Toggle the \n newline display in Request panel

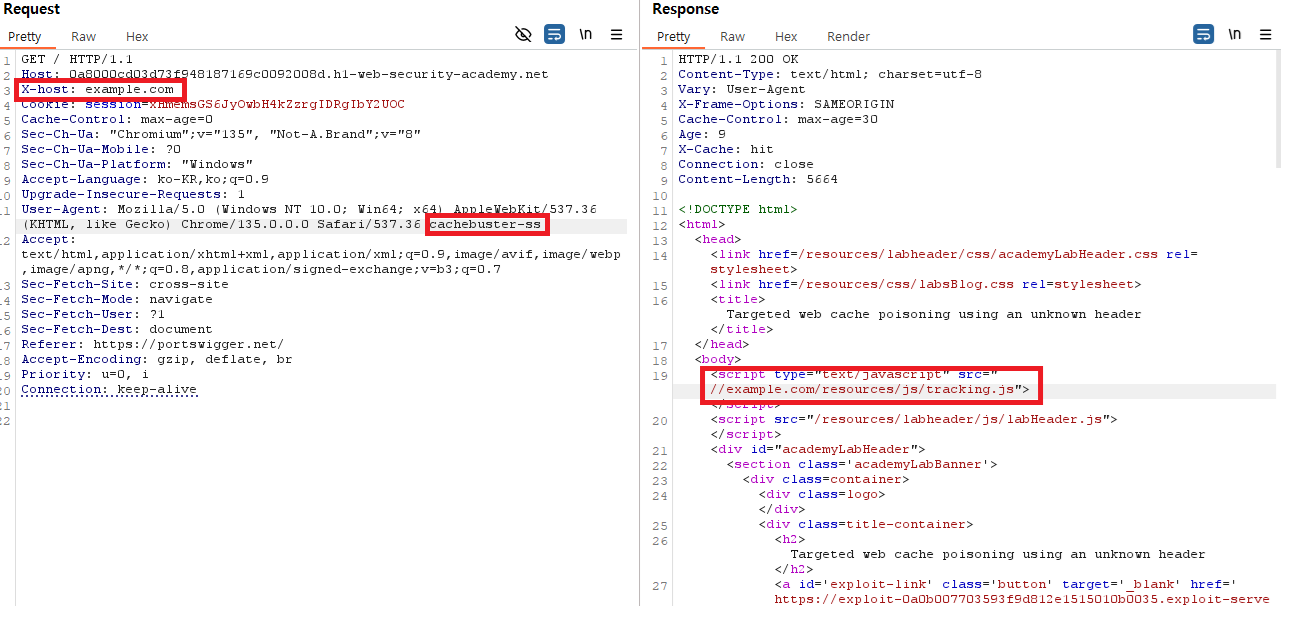pyautogui.click(x=586, y=34)
